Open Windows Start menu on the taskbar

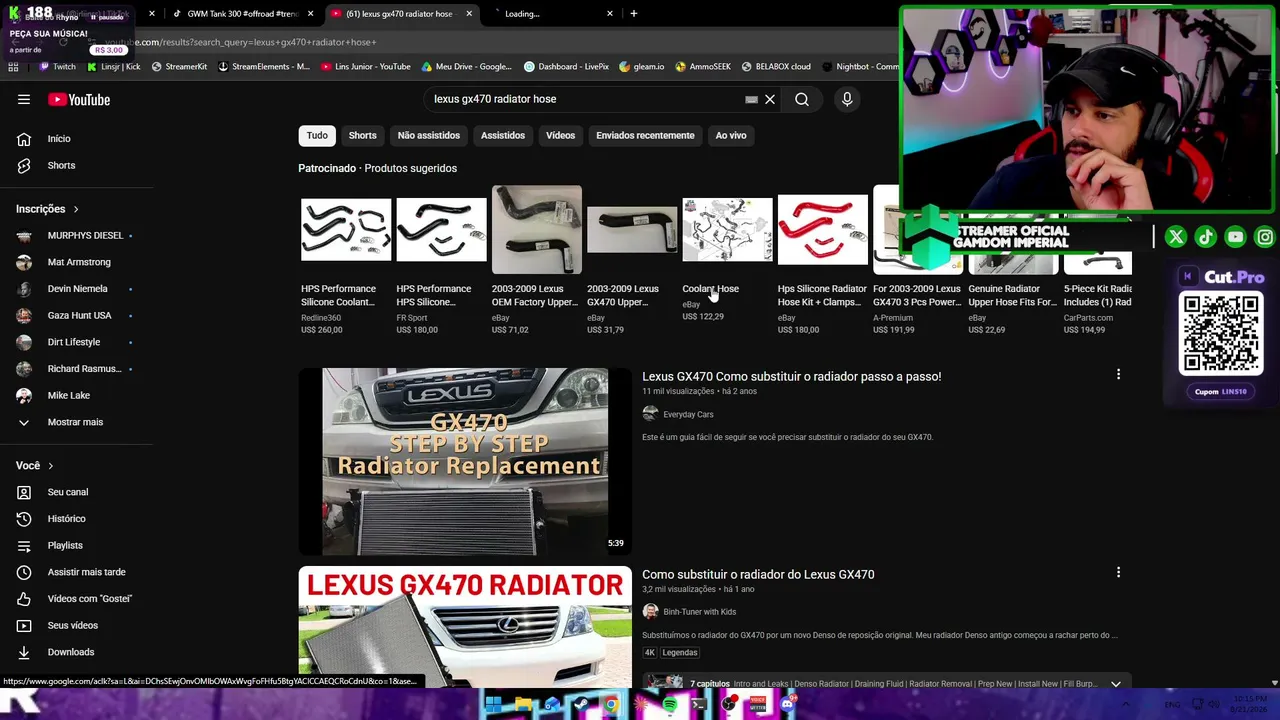[x=493, y=704]
